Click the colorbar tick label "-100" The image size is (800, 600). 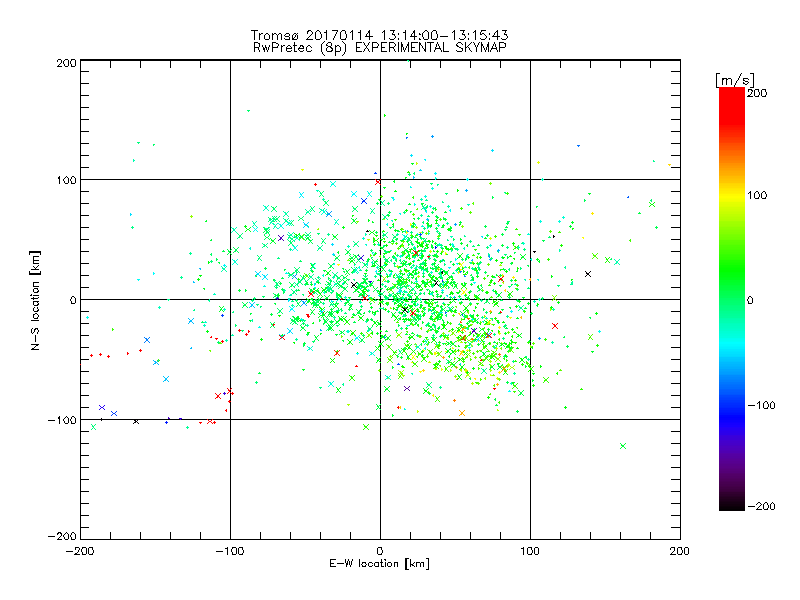coord(761,405)
